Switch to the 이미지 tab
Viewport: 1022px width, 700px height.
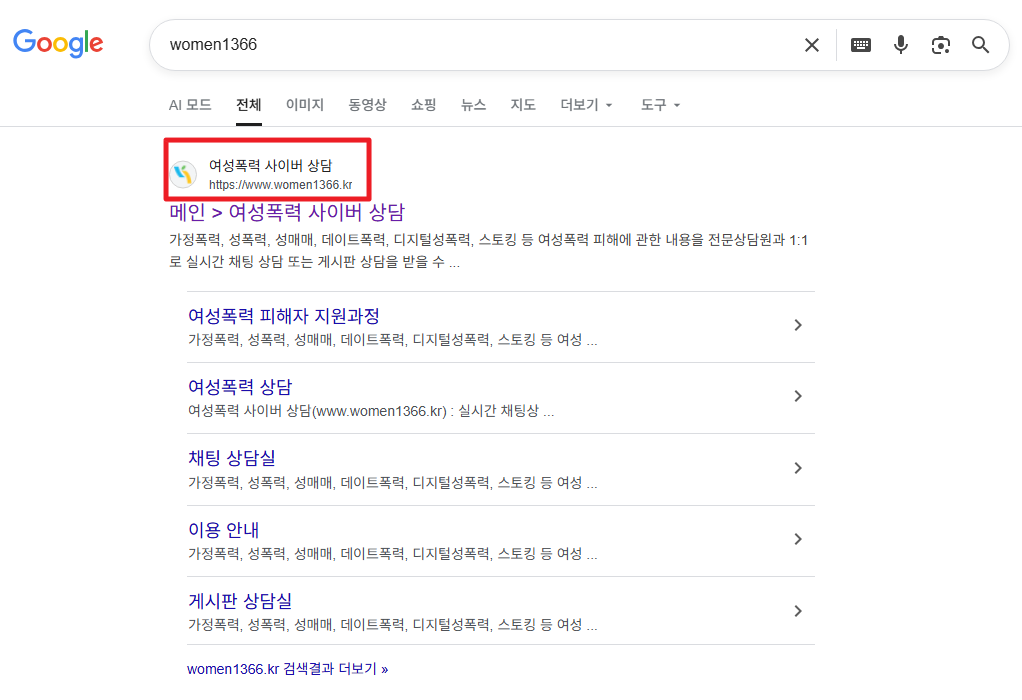(304, 105)
